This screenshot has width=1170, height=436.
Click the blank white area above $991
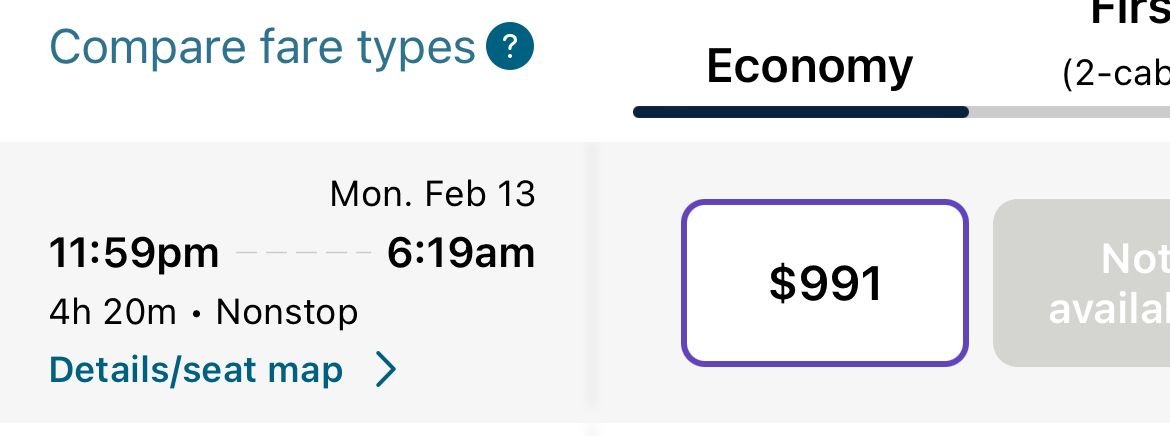[x=825, y=170]
